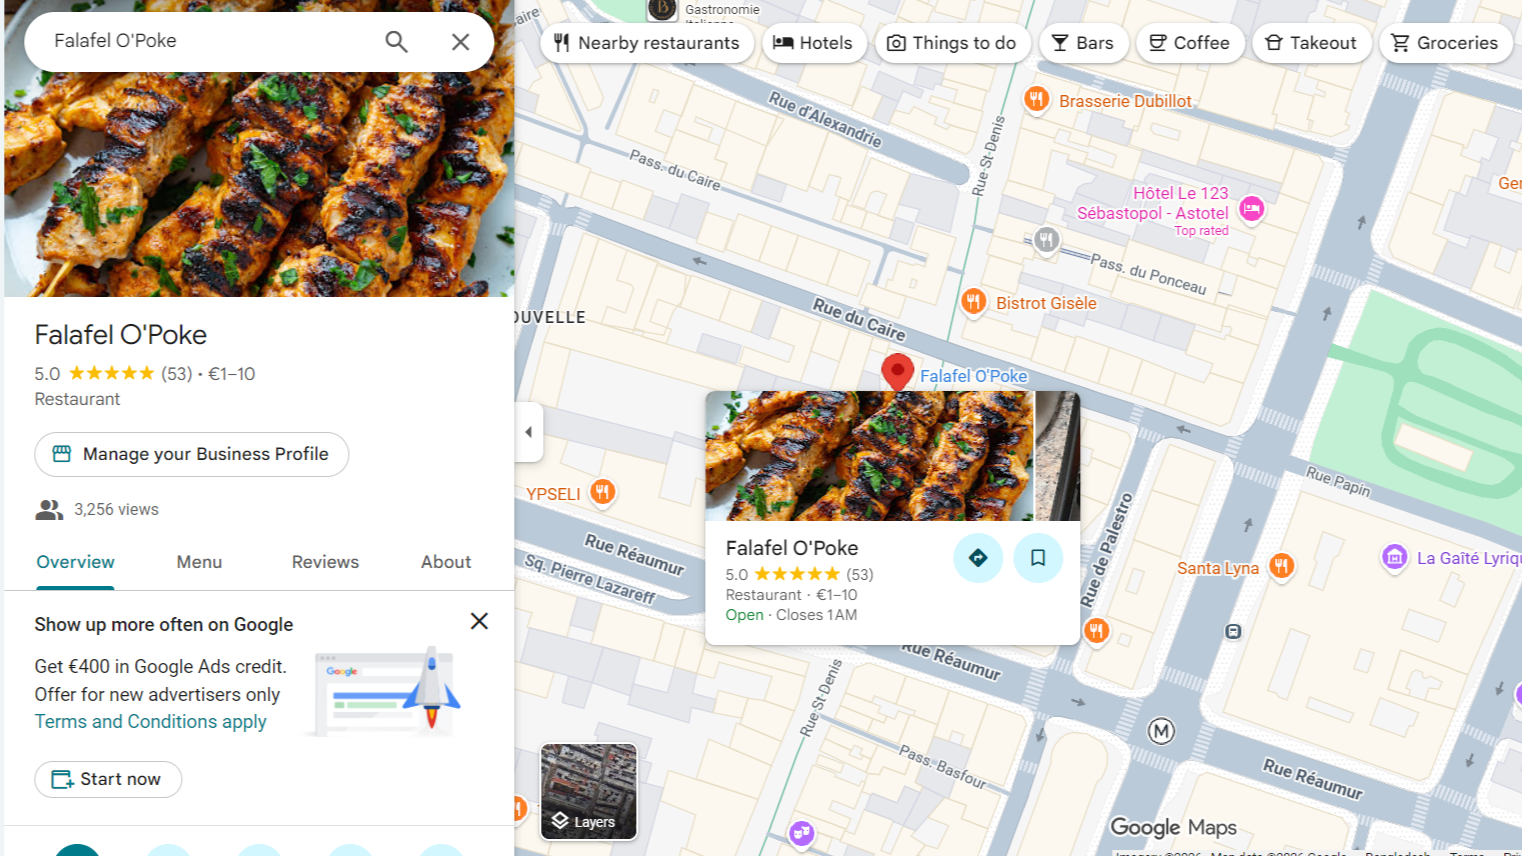Save place with bookmark icon

click(1037, 558)
